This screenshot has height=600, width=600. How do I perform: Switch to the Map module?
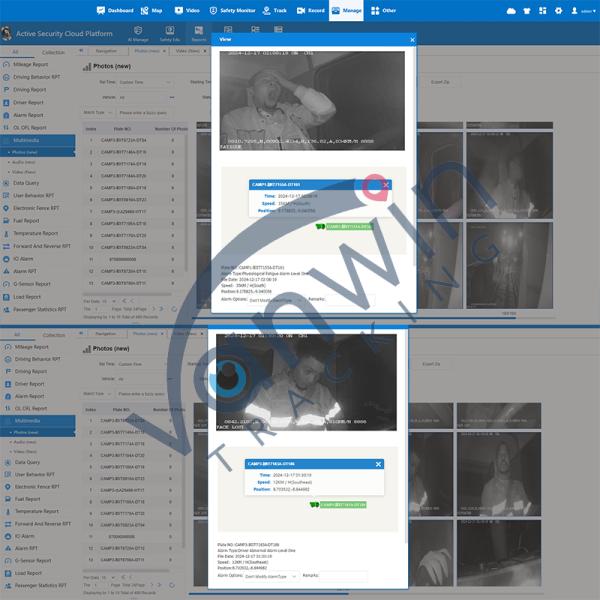(x=152, y=10)
